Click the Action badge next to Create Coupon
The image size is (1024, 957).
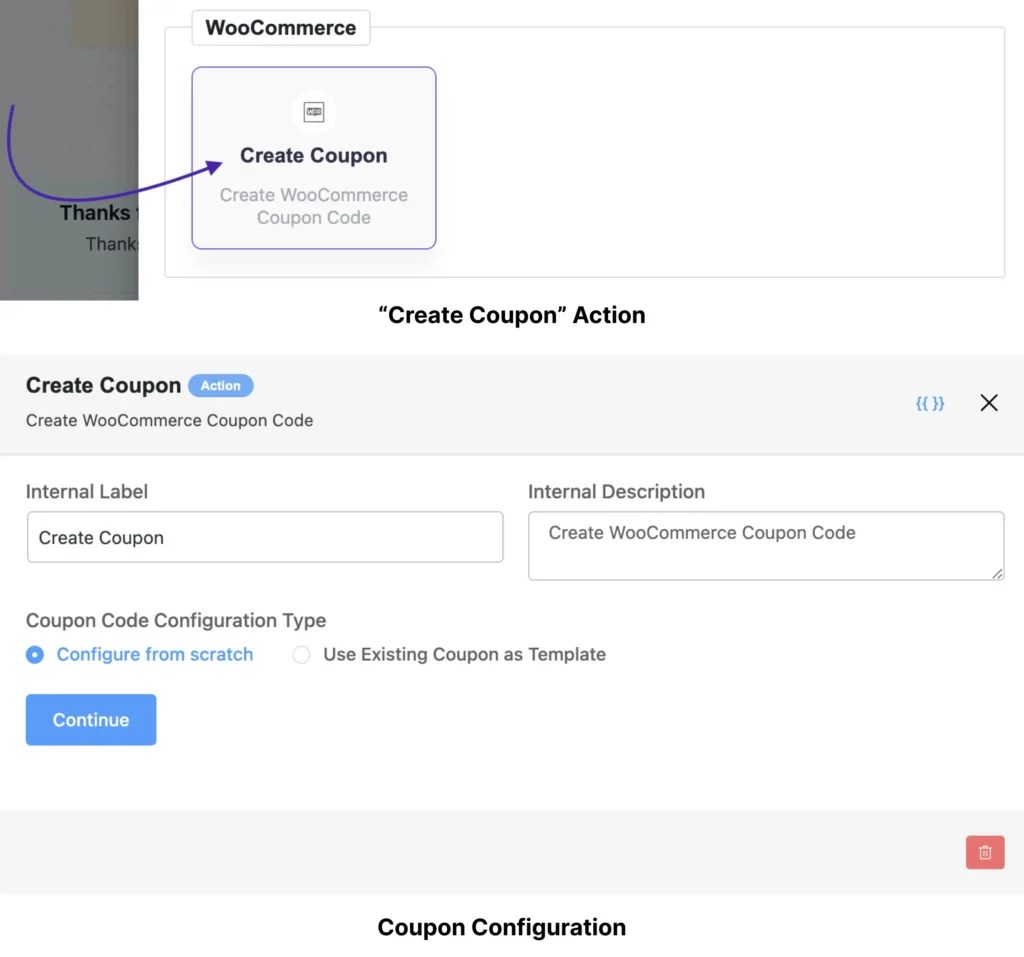221,386
